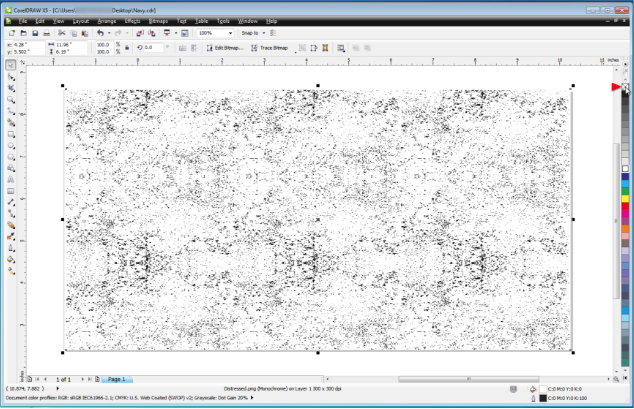Click the Print icon
The height and width of the screenshot is (409, 634).
[x=47, y=33]
